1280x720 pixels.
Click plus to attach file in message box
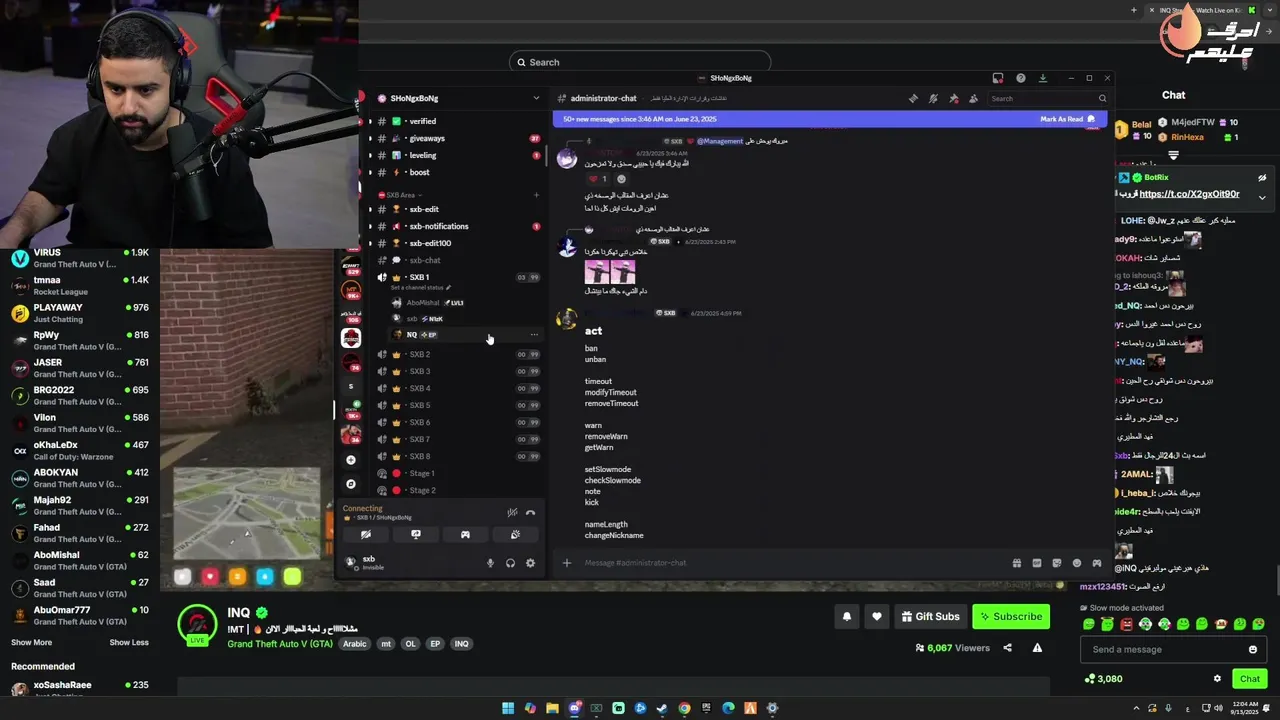pyautogui.click(x=567, y=563)
